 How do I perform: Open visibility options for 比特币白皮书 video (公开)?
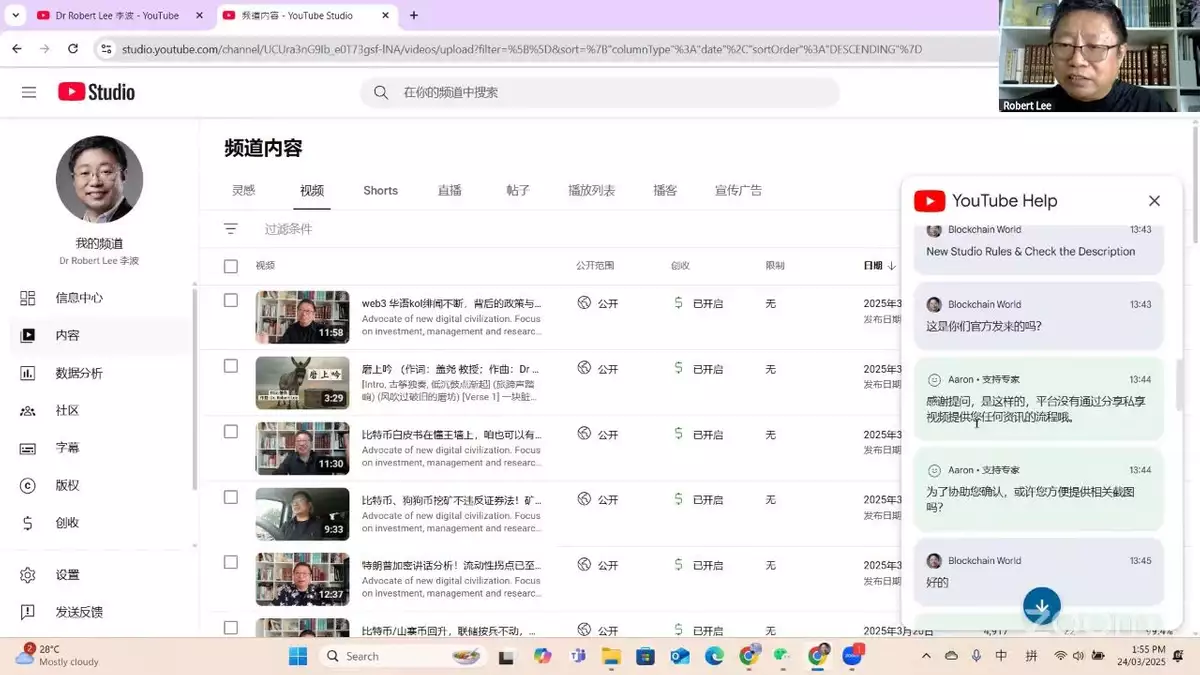(598, 435)
